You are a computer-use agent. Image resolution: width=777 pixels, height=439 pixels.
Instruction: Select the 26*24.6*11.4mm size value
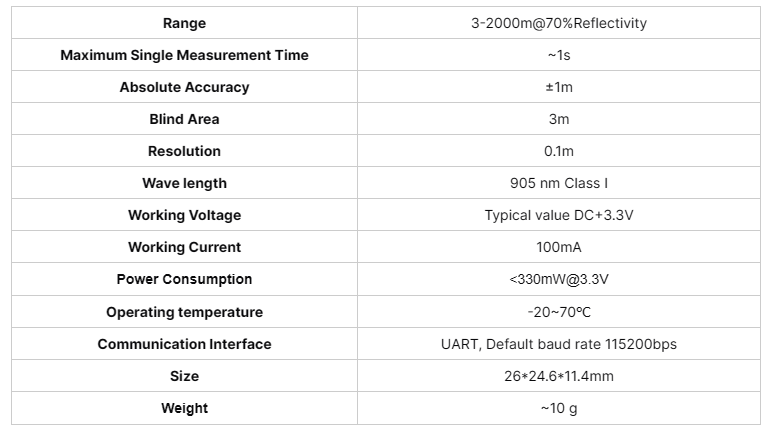(x=558, y=376)
